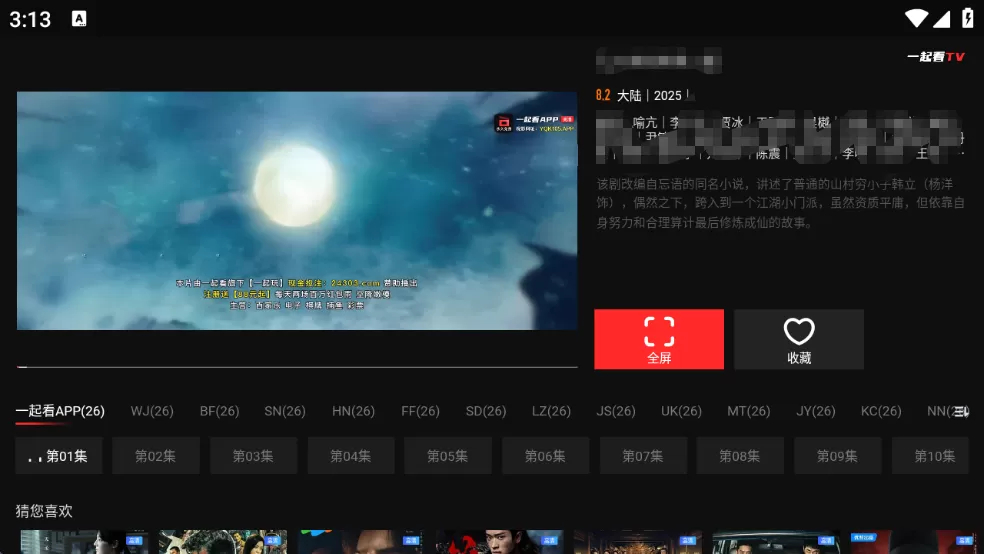Switch to the MT(26) source tab
Image resolution: width=984 pixels, height=554 pixels.
point(749,411)
